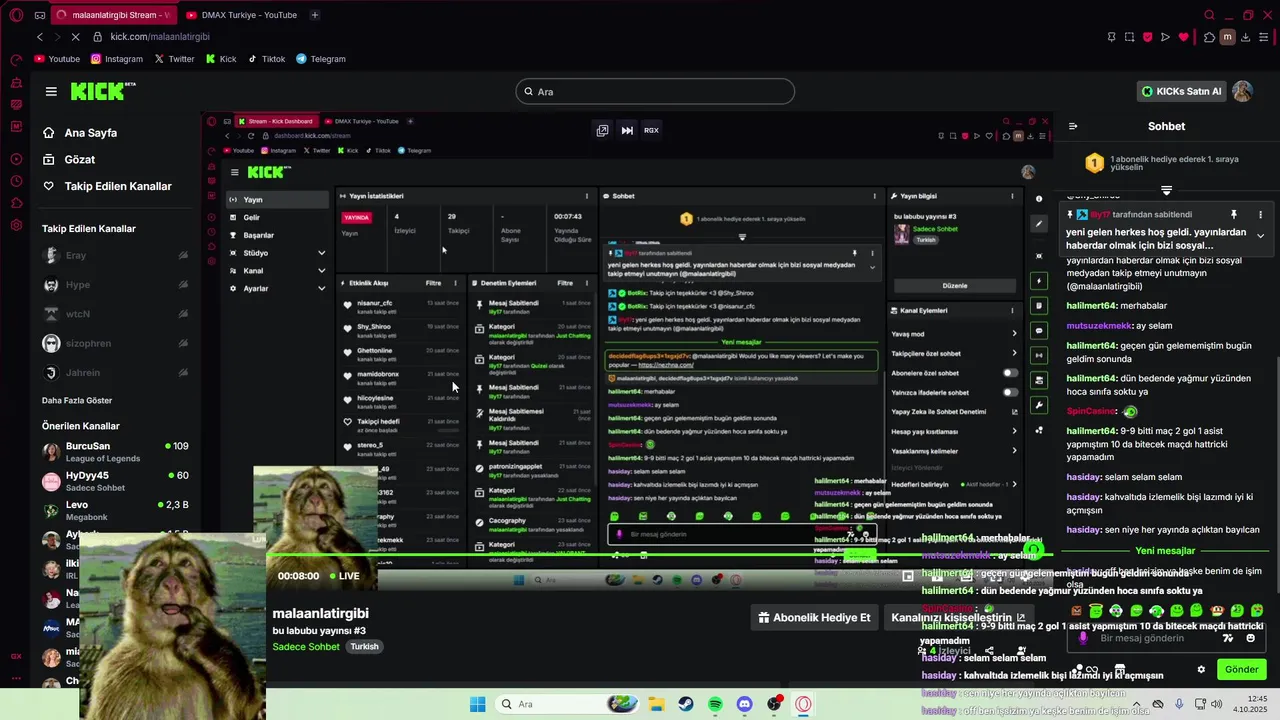
Task: Open Windows Start menu
Action: pos(476,704)
